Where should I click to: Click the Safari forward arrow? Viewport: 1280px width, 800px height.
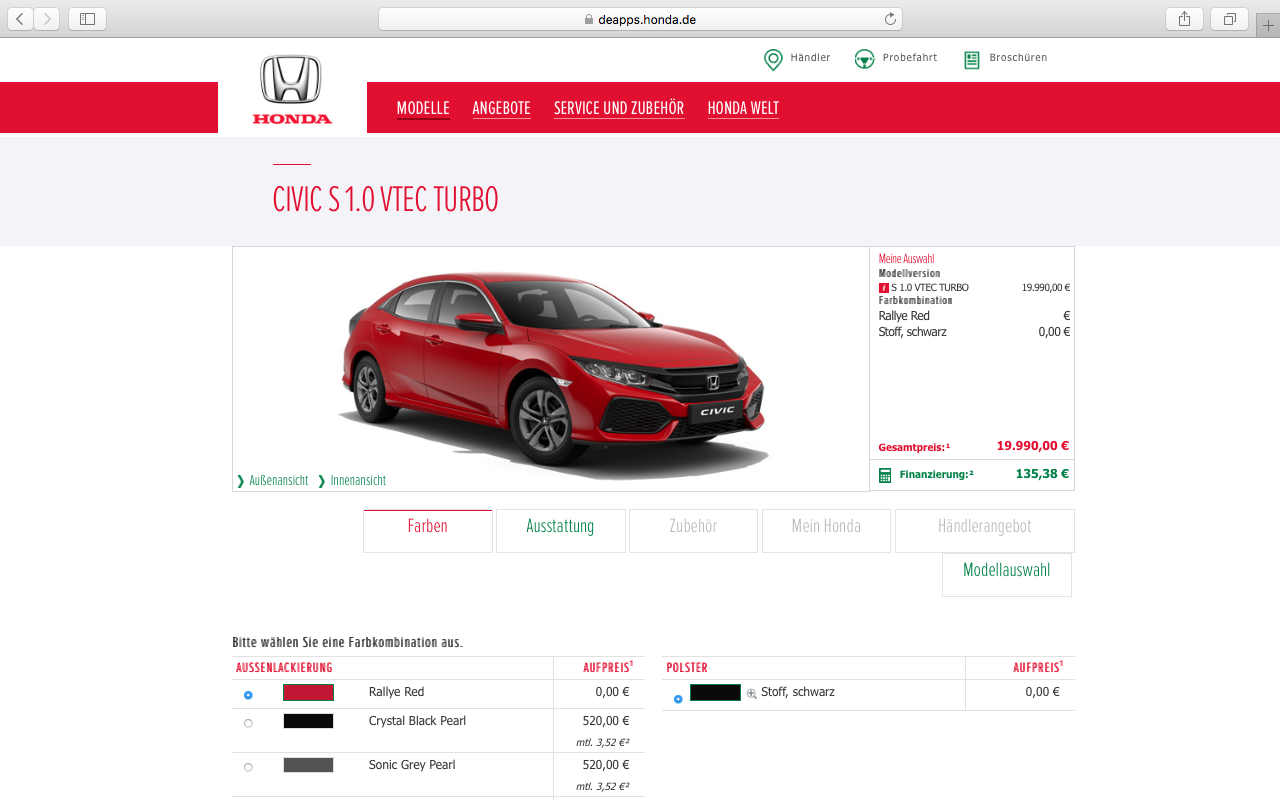46,19
